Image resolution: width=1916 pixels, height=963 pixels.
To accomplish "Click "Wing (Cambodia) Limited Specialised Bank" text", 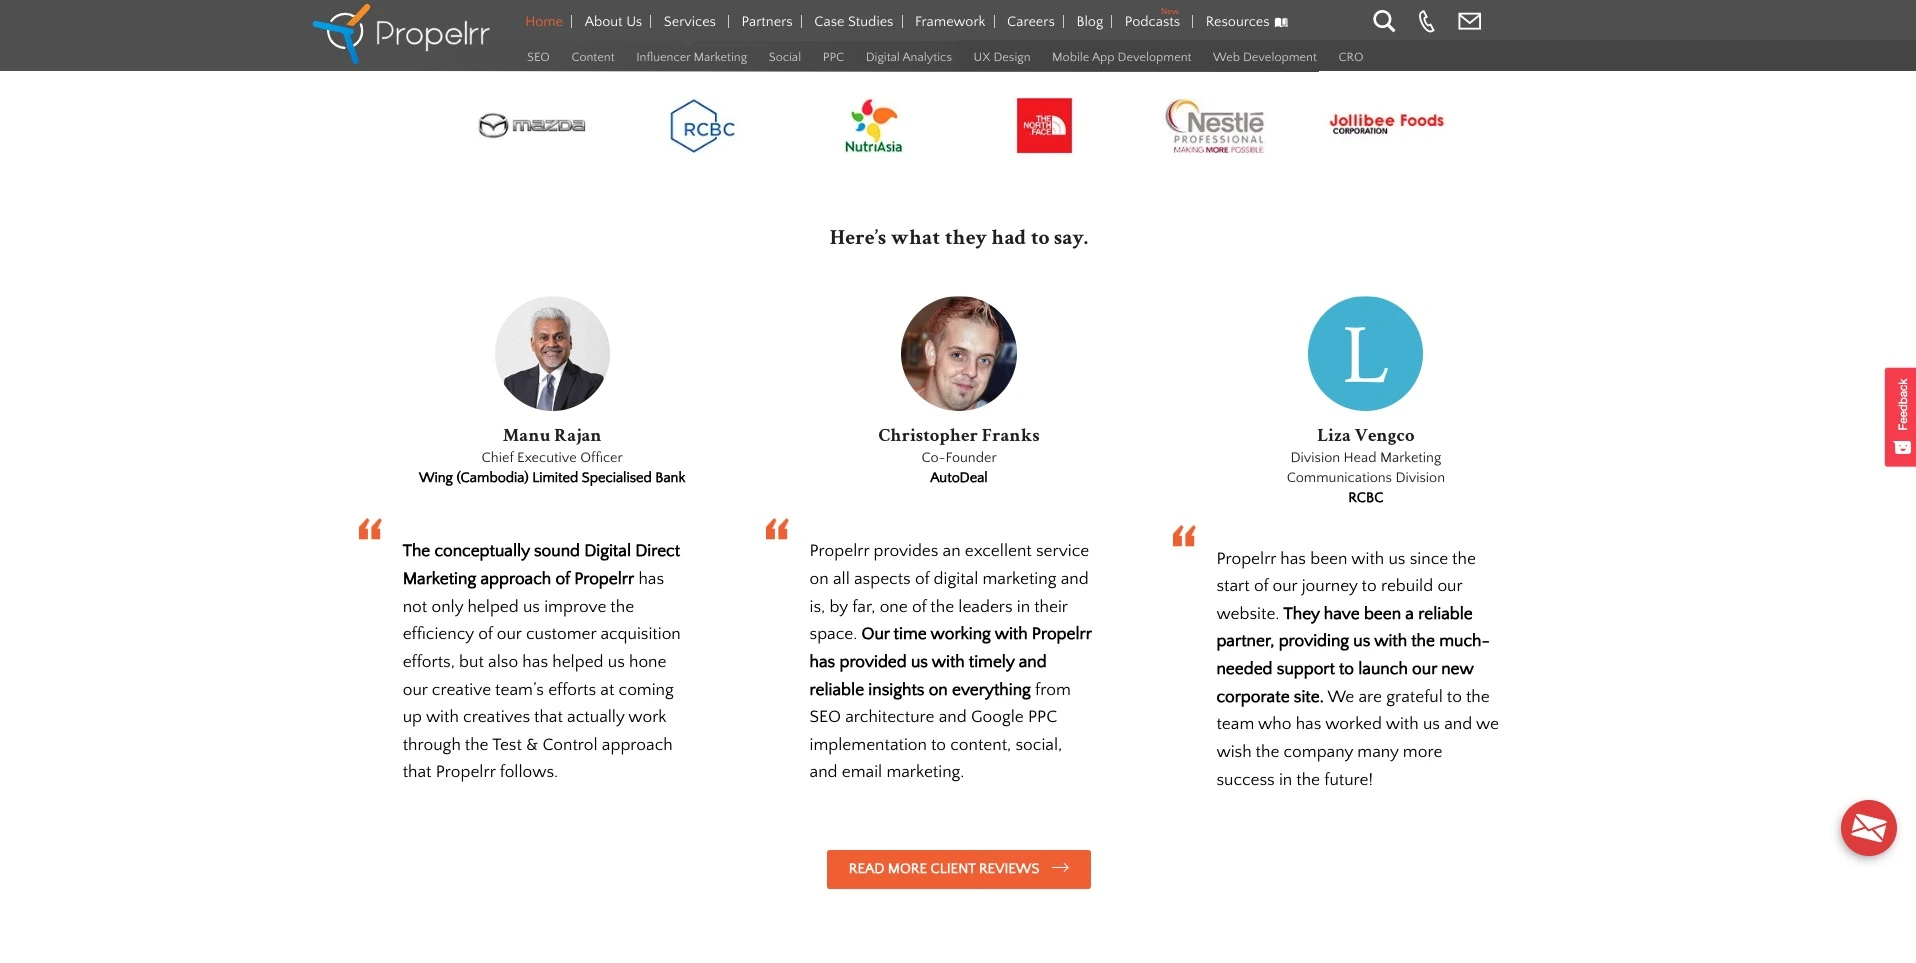I will pyautogui.click(x=552, y=477).
